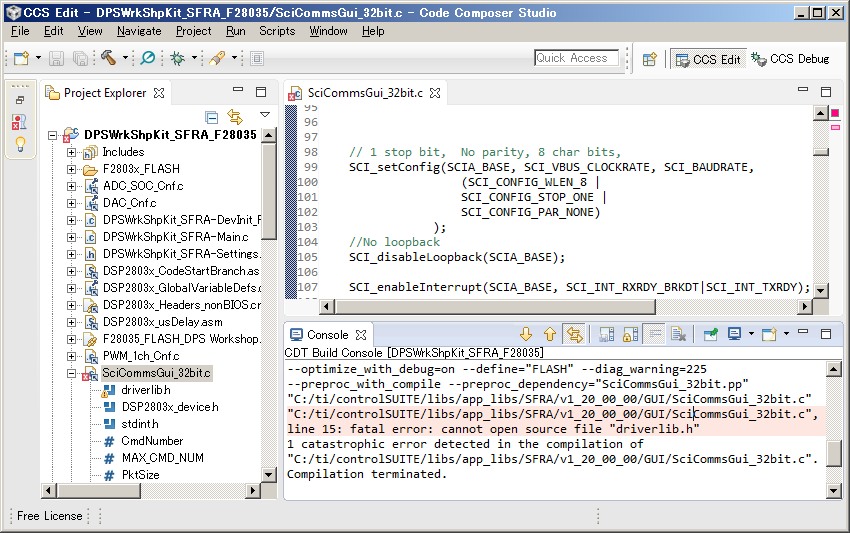The width and height of the screenshot is (850, 533).
Task: Click Free License in status bar
Action: (50, 516)
